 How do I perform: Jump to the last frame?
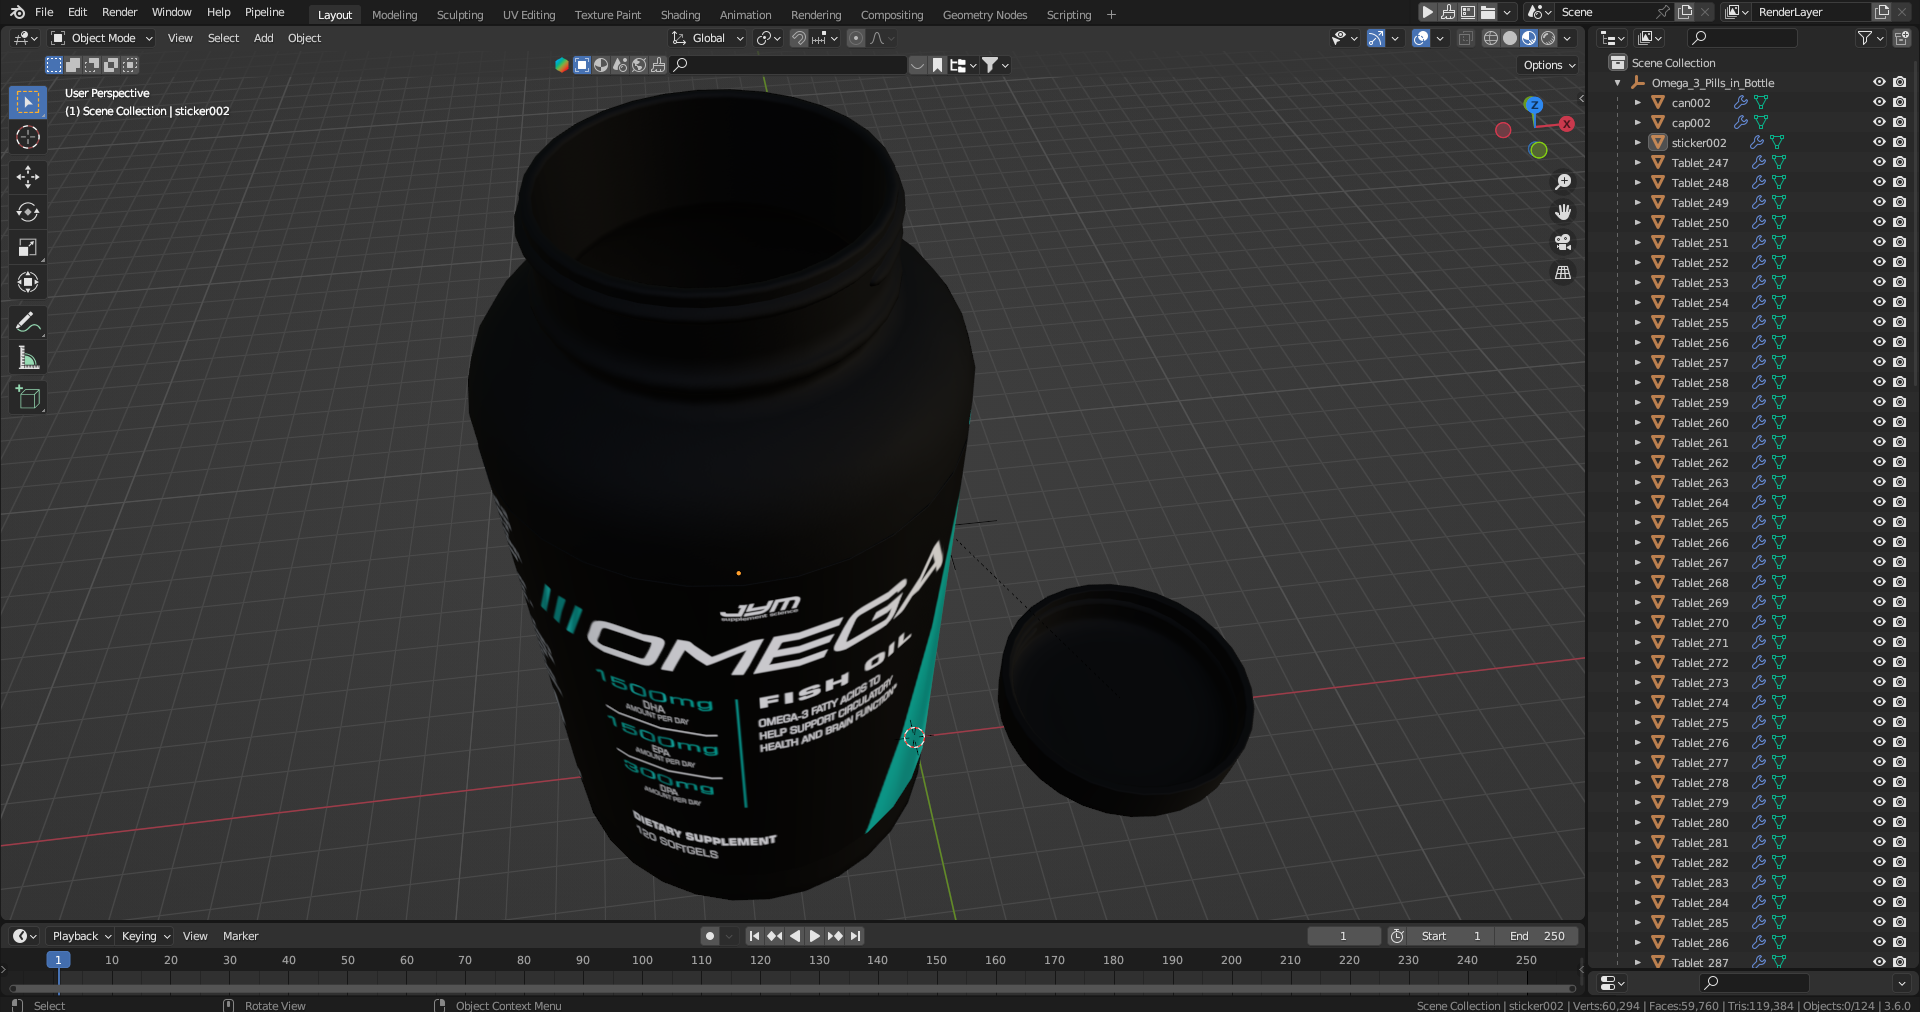click(855, 936)
